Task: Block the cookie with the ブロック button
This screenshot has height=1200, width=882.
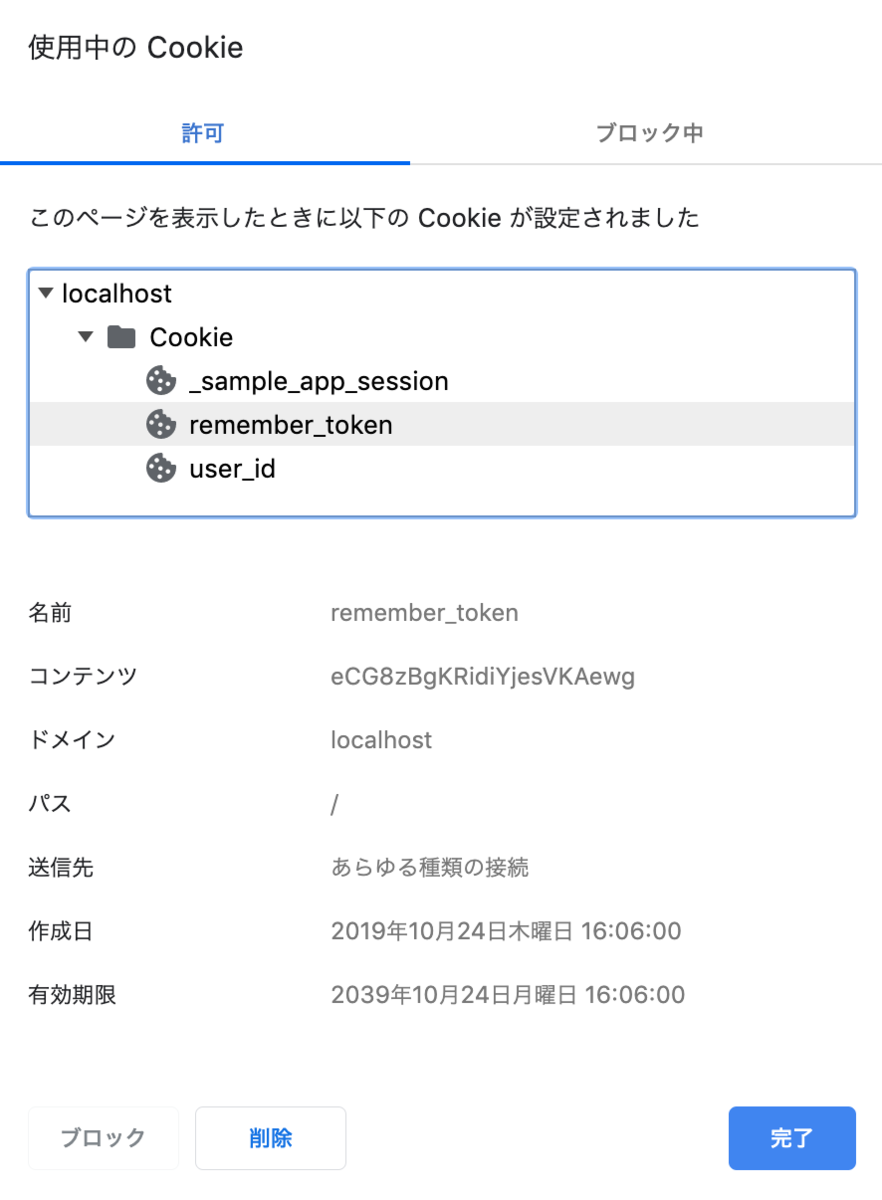Action: click(103, 1138)
